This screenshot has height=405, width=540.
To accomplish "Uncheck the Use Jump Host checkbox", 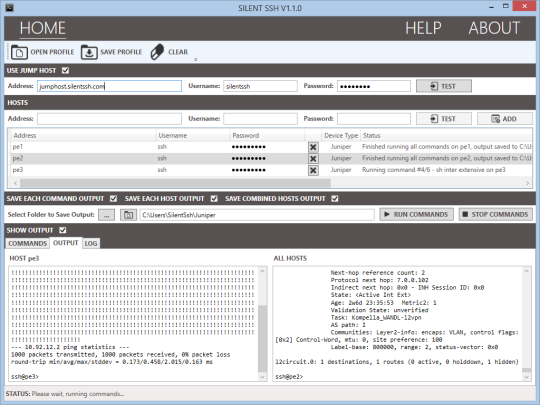I will click(x=65, y=71).
